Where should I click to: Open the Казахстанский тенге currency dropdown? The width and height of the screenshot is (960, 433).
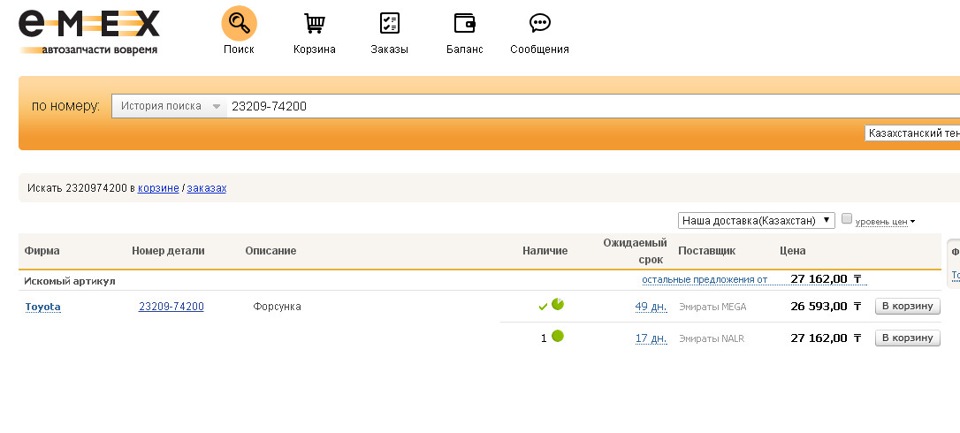coord(912,133)
